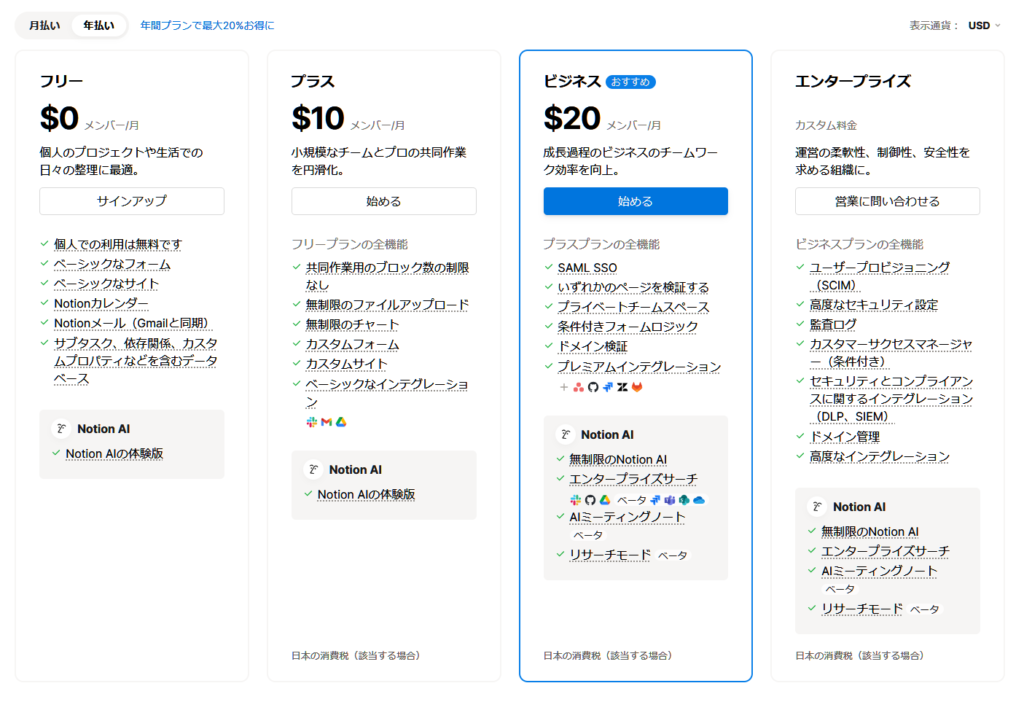Click Notion AIの体験版 in the フリー plan
This screenshot has width=1024, height=702.
(114, 454)
